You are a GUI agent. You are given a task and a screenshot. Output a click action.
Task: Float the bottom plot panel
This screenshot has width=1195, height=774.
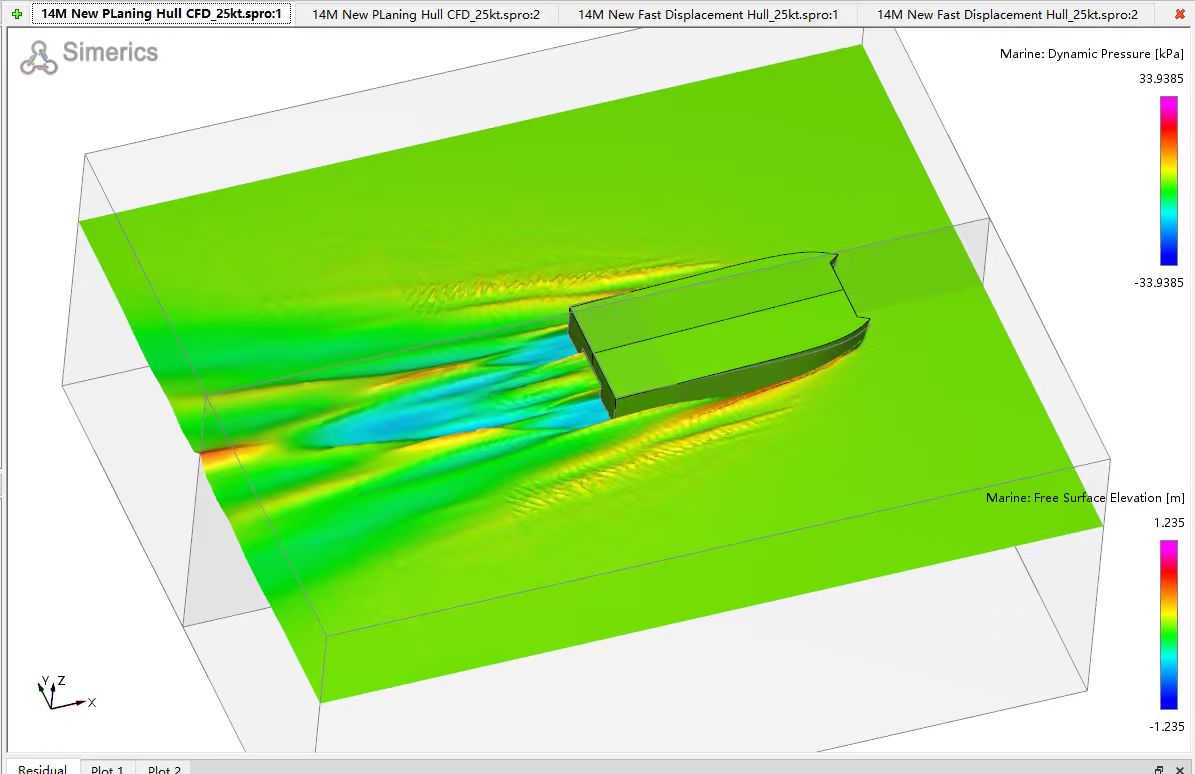pyautogui.click(x=1159, y=769)
